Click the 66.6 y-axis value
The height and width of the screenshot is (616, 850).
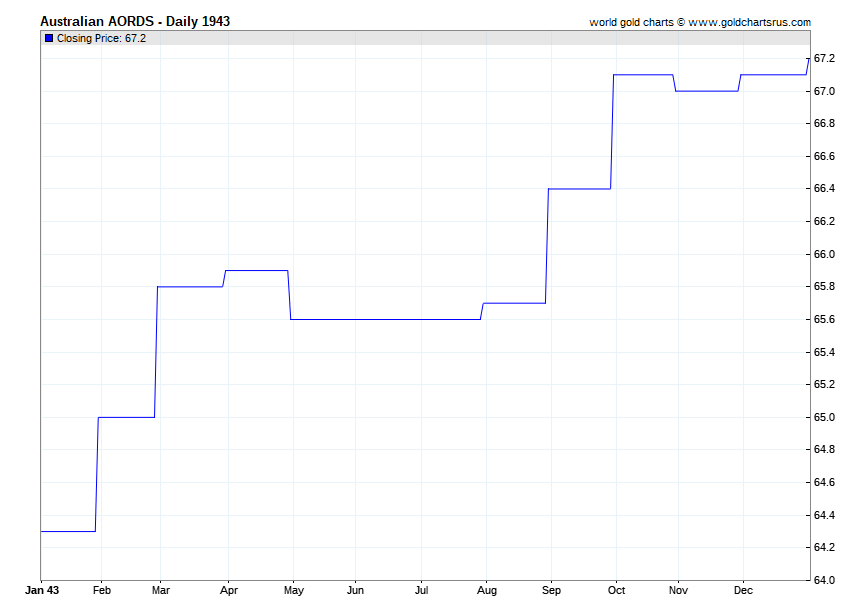coord(824,156)
